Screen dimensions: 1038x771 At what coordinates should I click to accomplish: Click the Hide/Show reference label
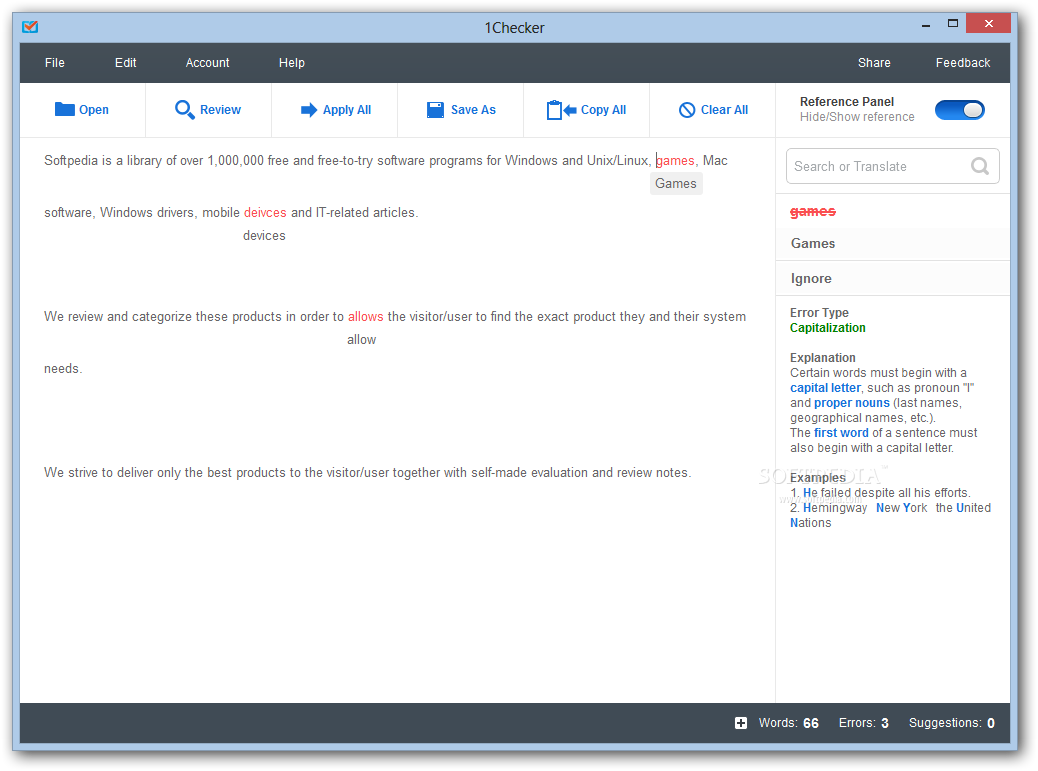pos(857,117)
